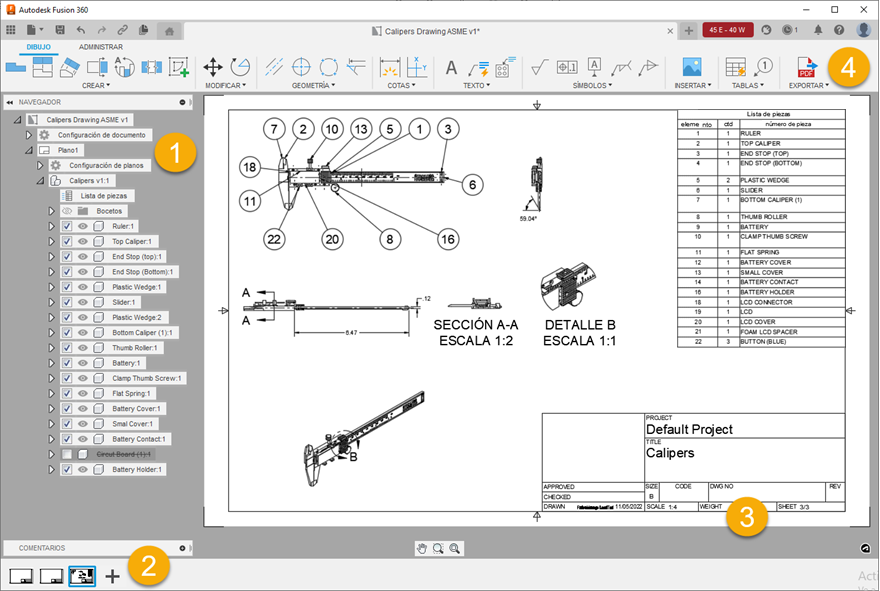Select the Pan hand tool
Image resolution: width=880 pixels, height=591 pixels.
click(422, 548)
